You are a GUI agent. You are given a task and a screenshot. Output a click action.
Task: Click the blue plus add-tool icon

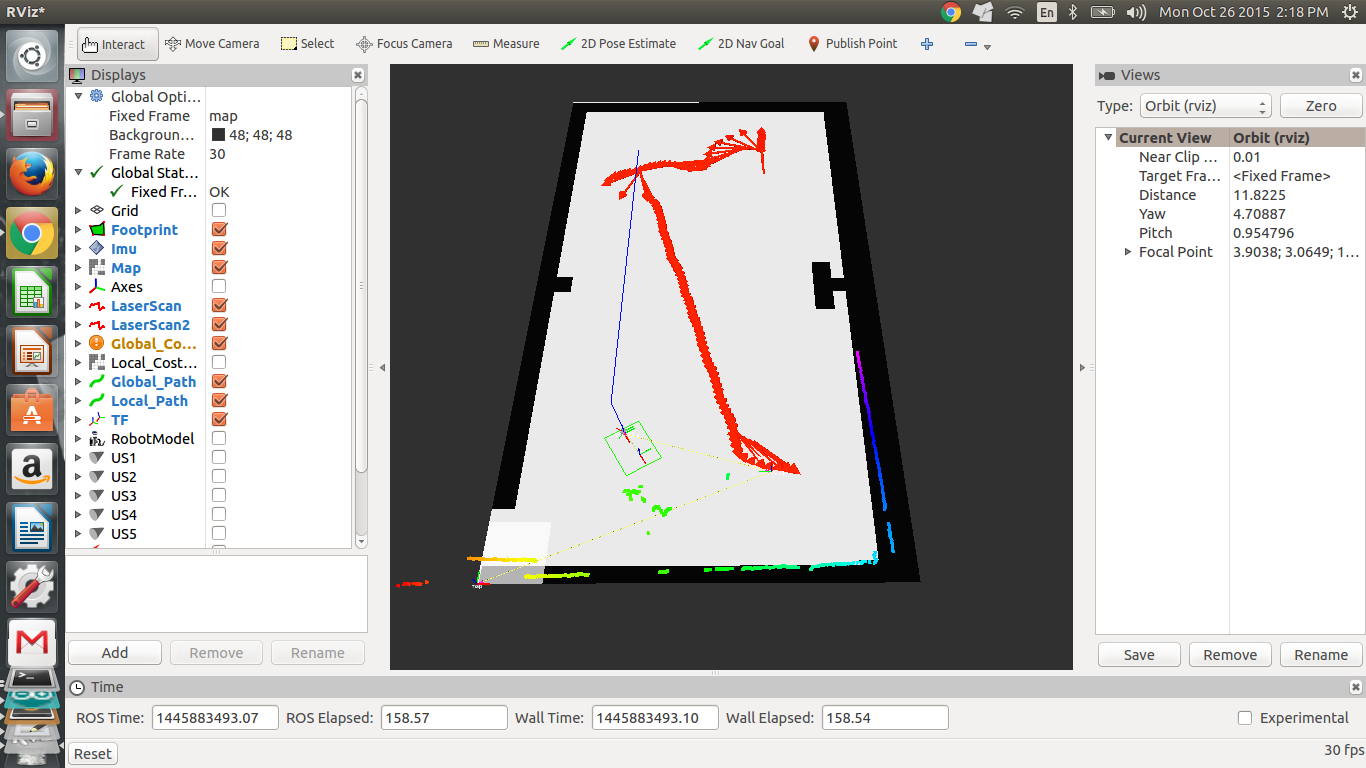pos(927,44)
